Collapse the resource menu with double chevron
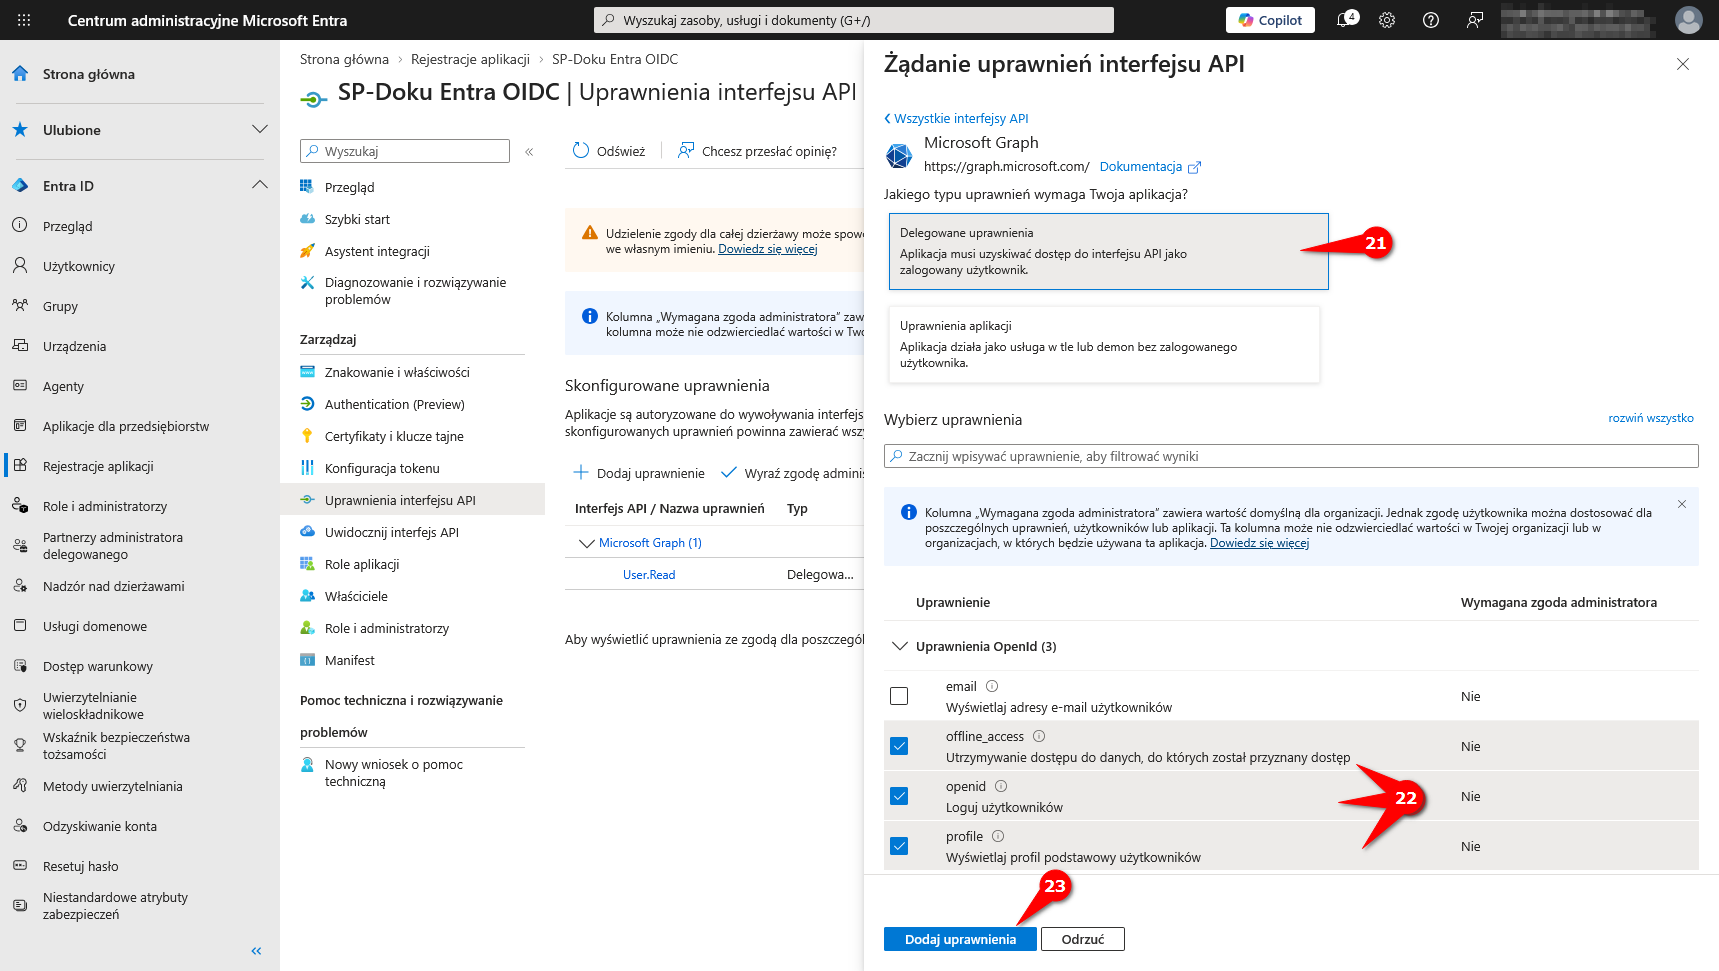The width and height of the screenshot is (1719, 971). pyautogui.click(x=529, y=152)
